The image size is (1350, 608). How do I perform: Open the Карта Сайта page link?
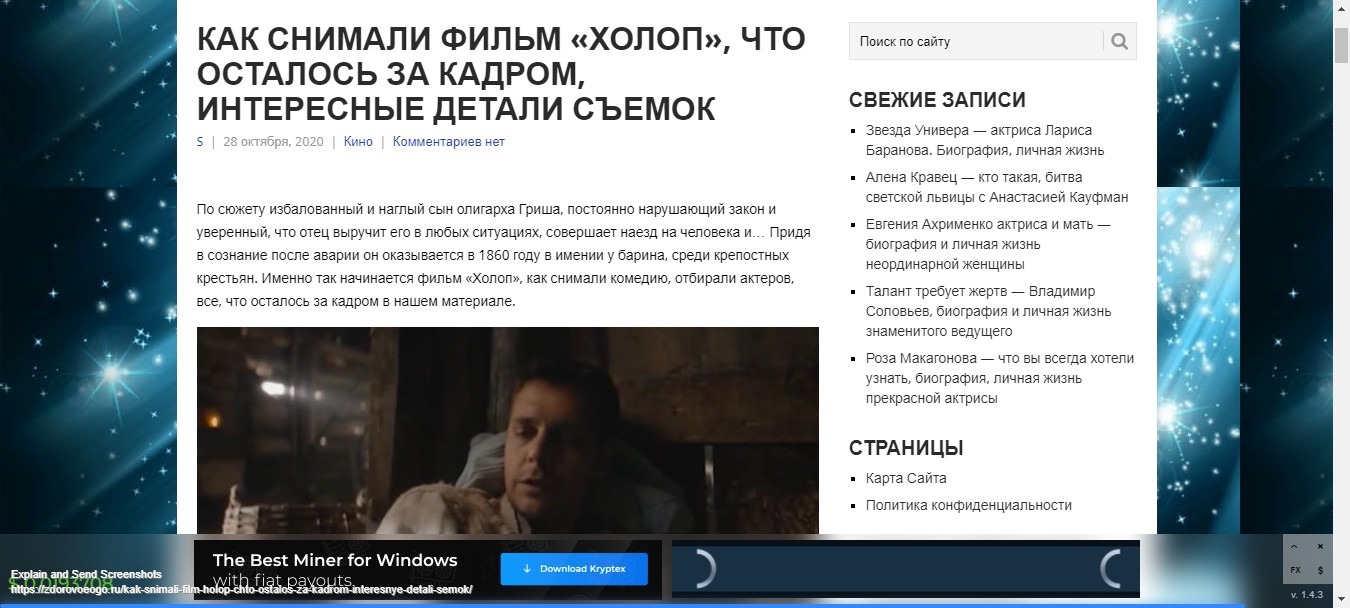coord(906,478)
